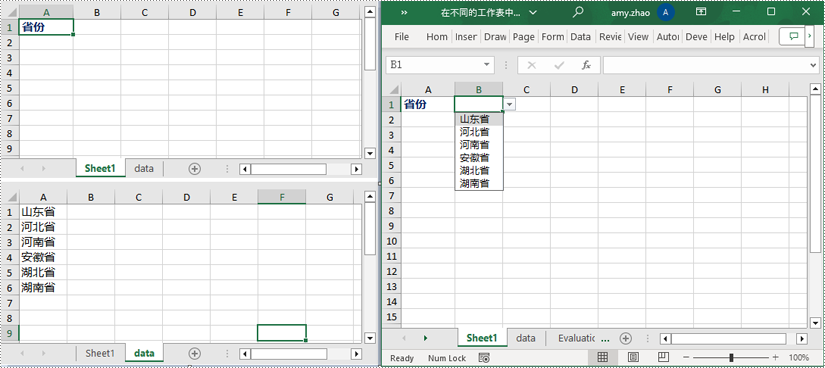Viewport: 825px width, 368px height.
Task: Click the select-all corner in the right worksheet
Action: click(x=393, y=89)
